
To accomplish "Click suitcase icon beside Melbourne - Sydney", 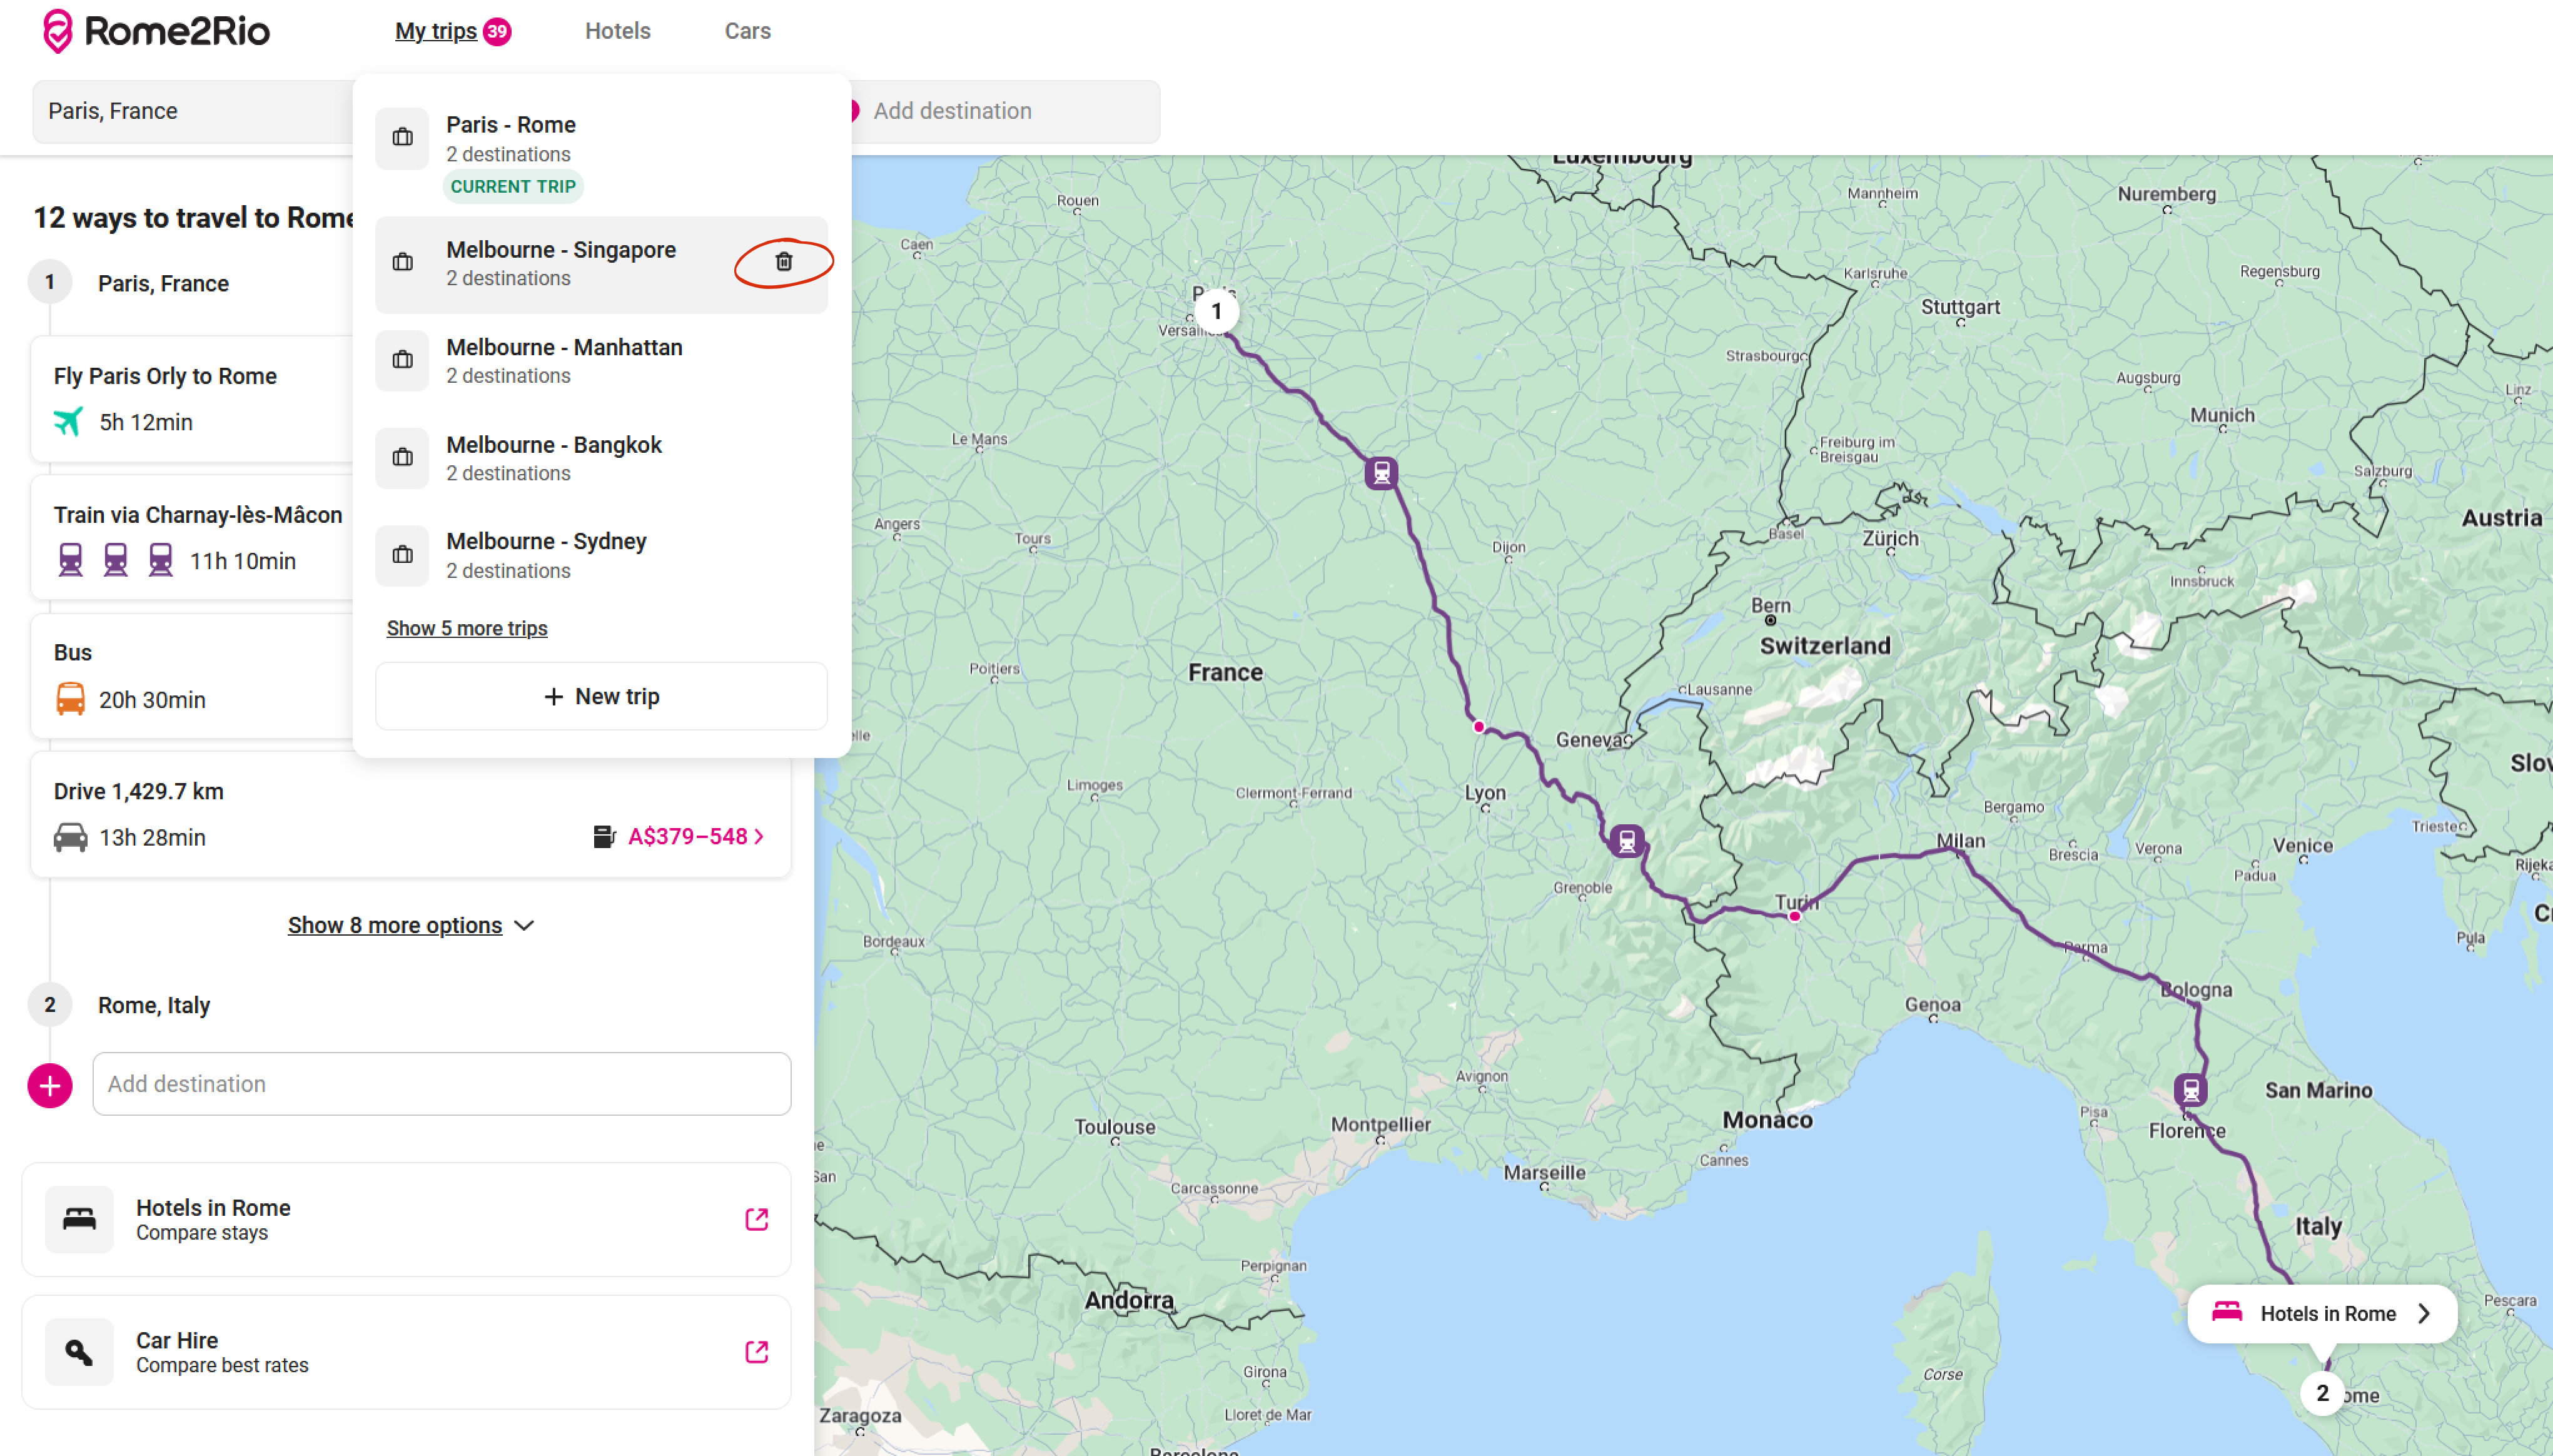I will [402, 555].
